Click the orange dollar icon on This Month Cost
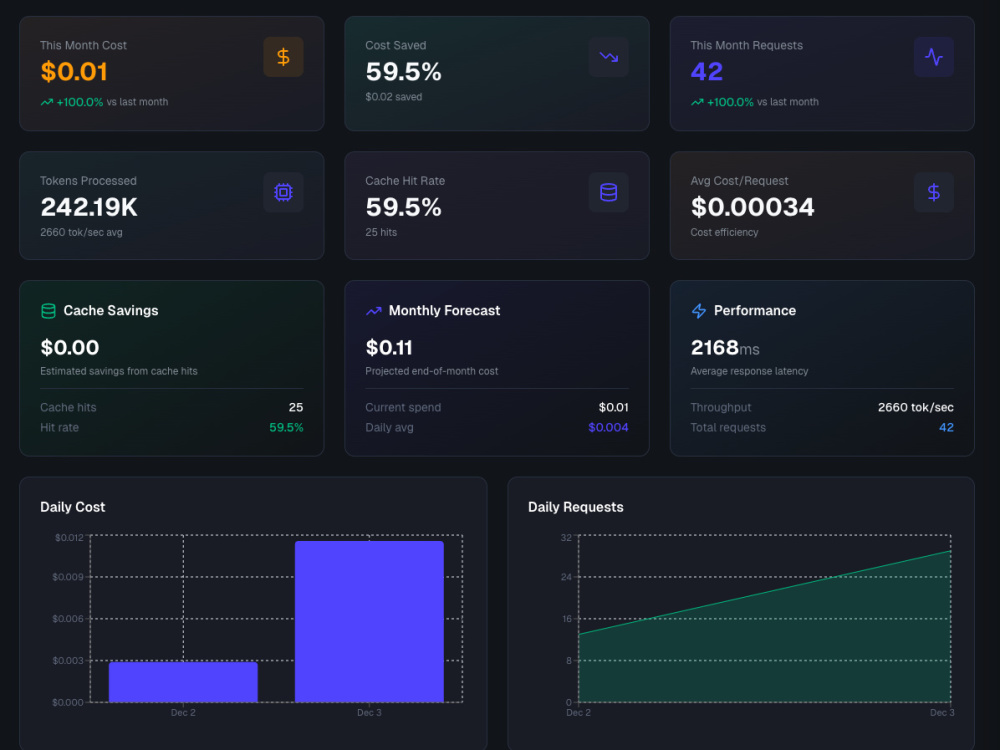This screenshot has width=1000, height=750. (283, 57)
